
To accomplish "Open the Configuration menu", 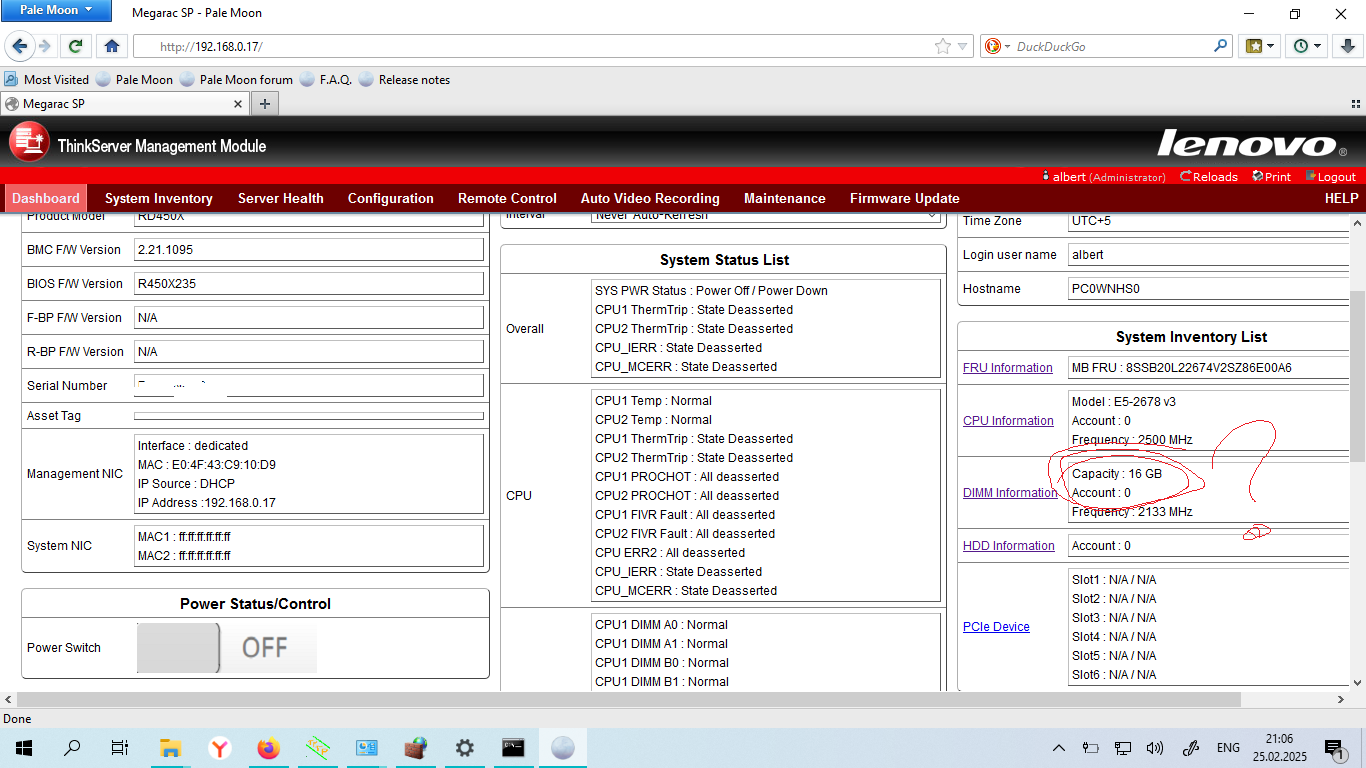I will pos(391,198).
